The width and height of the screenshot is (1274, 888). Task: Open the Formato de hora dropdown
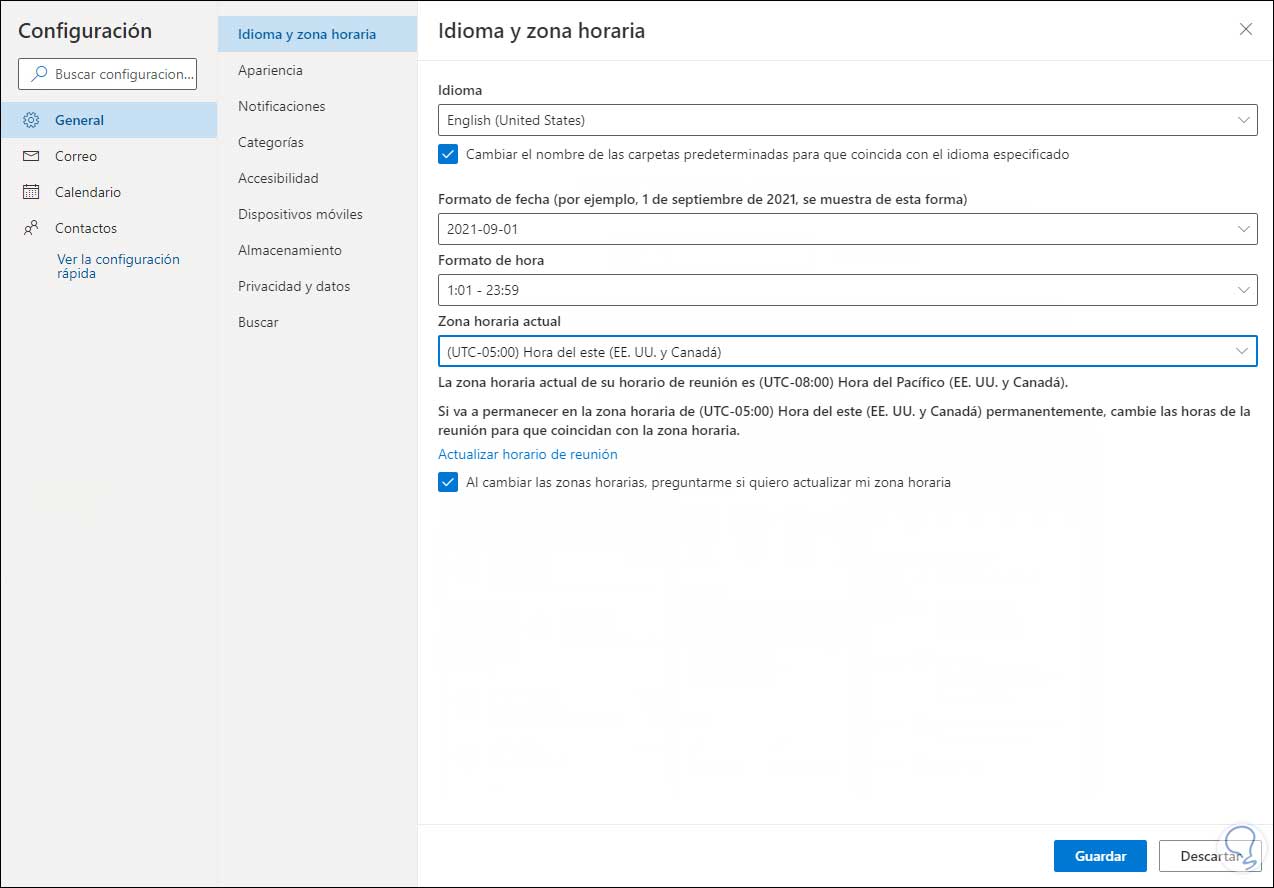pyautogui.click(x=847, y=290)
